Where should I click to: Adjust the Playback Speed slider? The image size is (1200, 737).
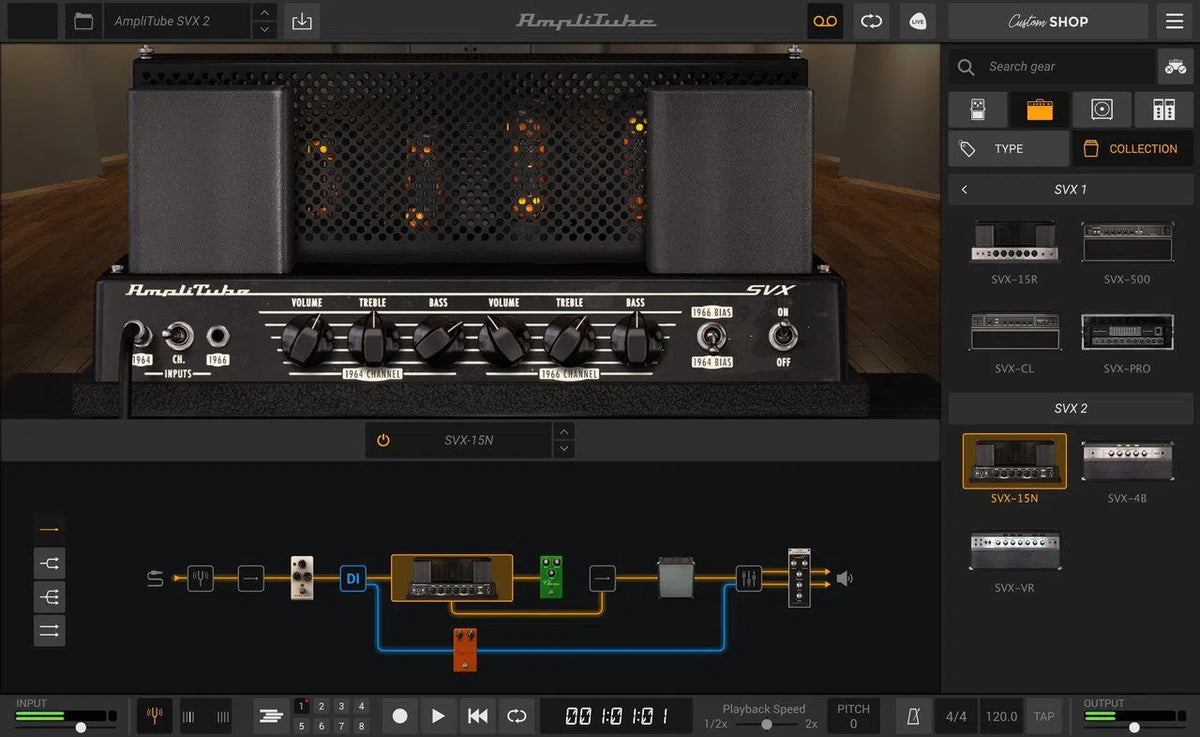pos(766,722)
